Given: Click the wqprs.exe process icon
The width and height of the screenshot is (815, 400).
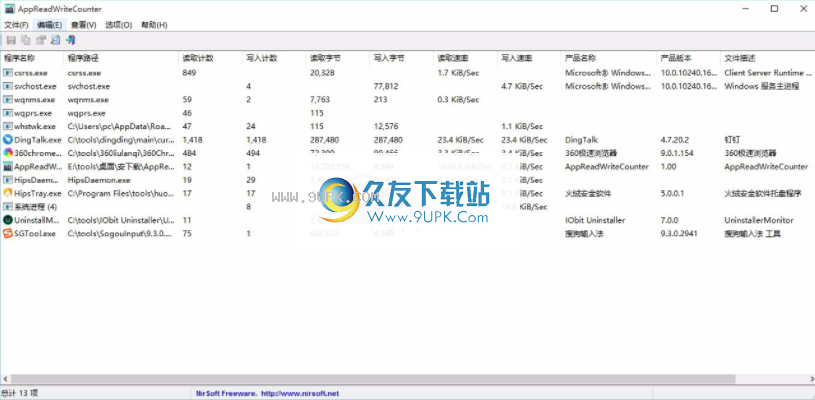Looking at the screenshot, I should pyautogui.click(x=7, y=113).
